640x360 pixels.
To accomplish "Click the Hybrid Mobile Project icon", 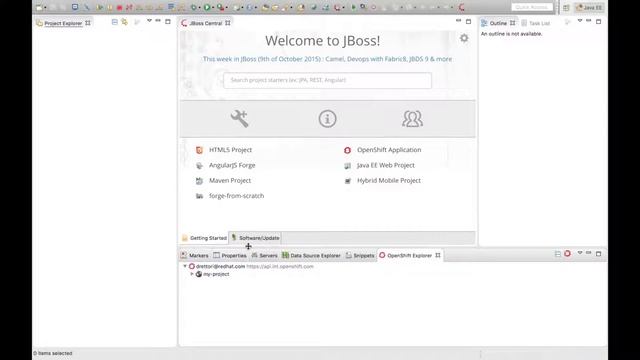I will (347, 181).
